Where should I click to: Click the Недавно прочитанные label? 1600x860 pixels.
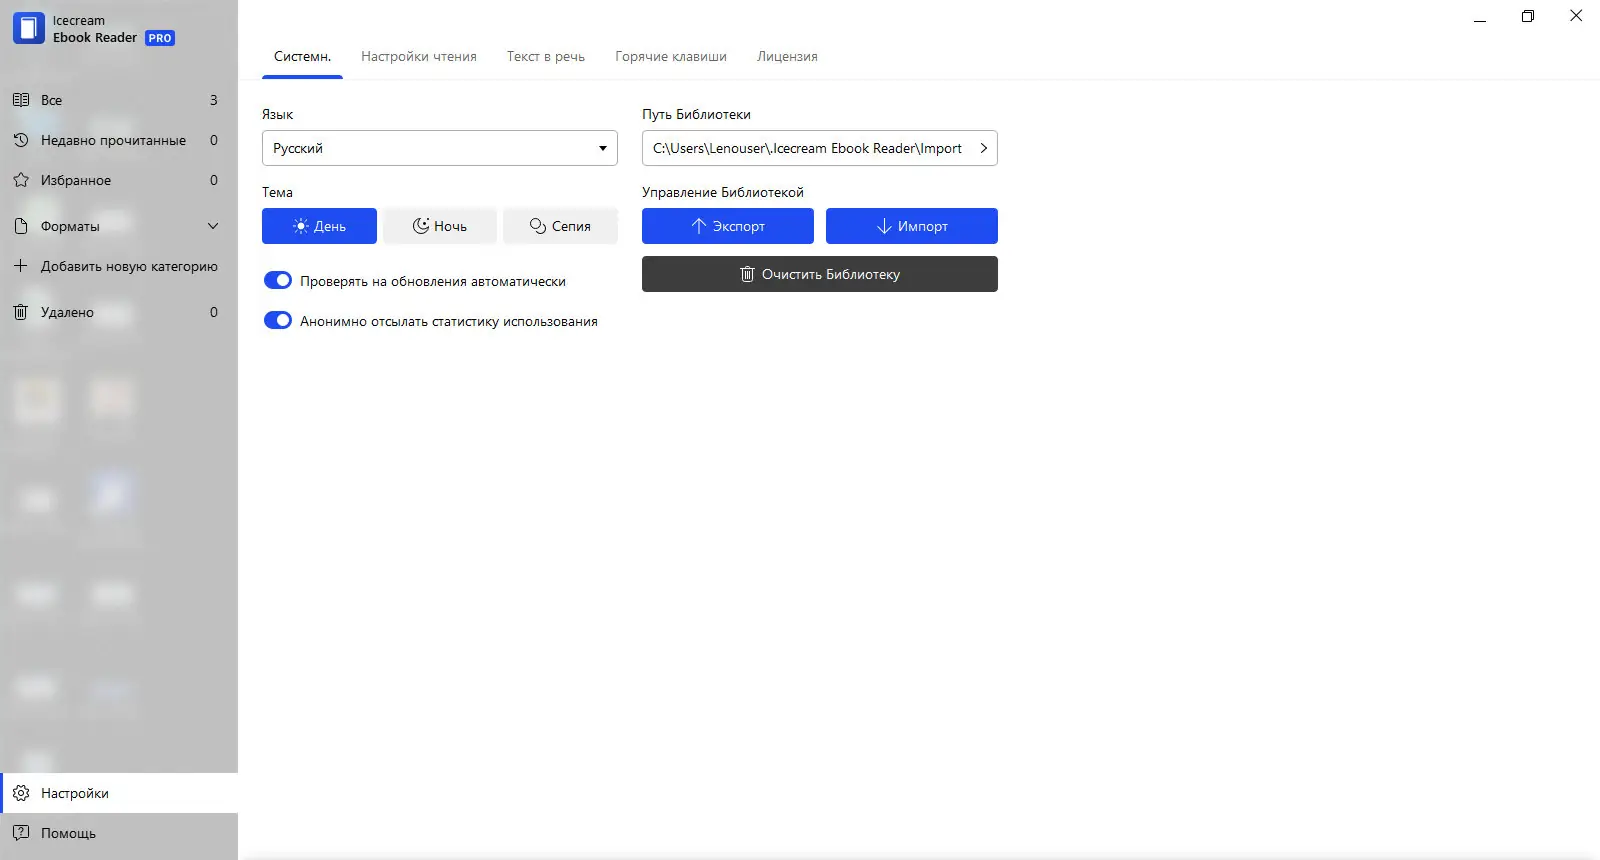(x=113, y=140)
